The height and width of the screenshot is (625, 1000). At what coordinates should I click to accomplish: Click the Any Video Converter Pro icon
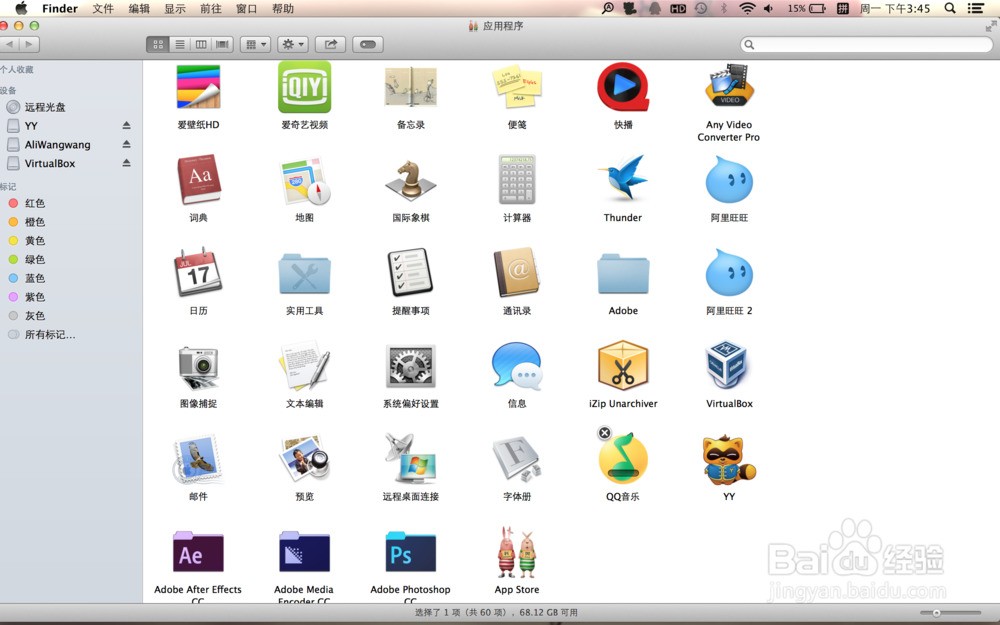pos(729,85)
